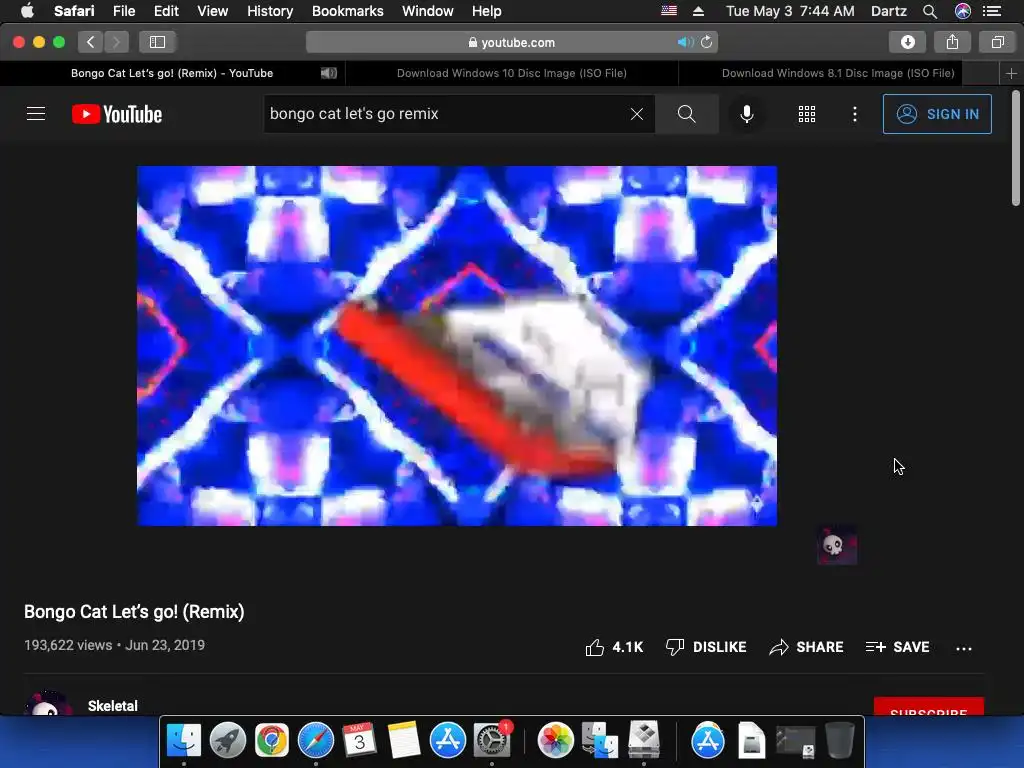
Task: Open Launchpad from the Dock
Action: click(227, 740)
